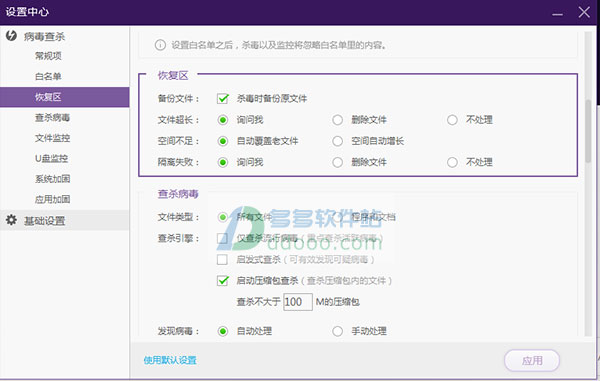Image resolution: width=600 pixels, height=381 pixels.
Task: Select 删除文件 for 文件超长
Action: (337, 120)
